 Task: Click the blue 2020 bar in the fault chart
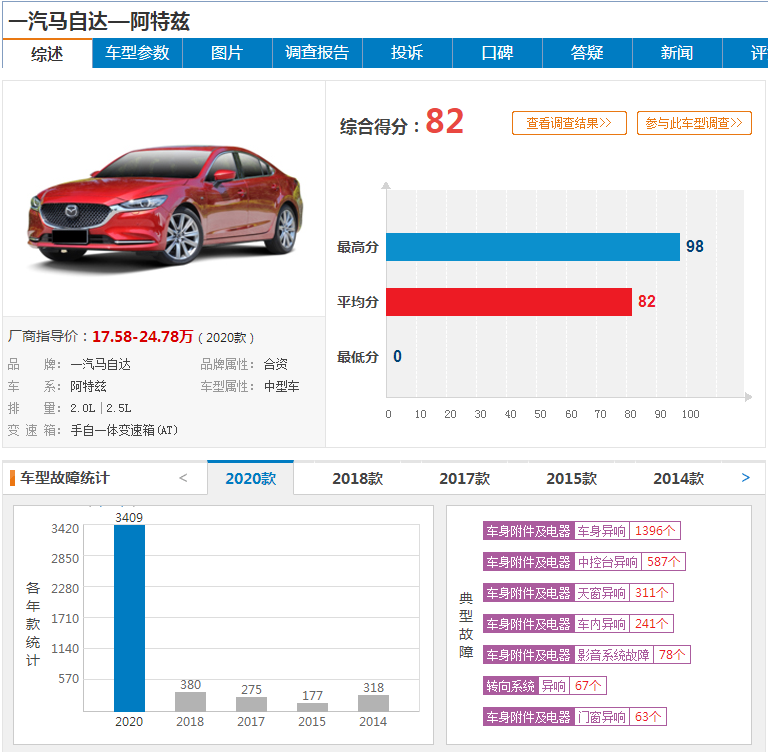pos(129,618)
